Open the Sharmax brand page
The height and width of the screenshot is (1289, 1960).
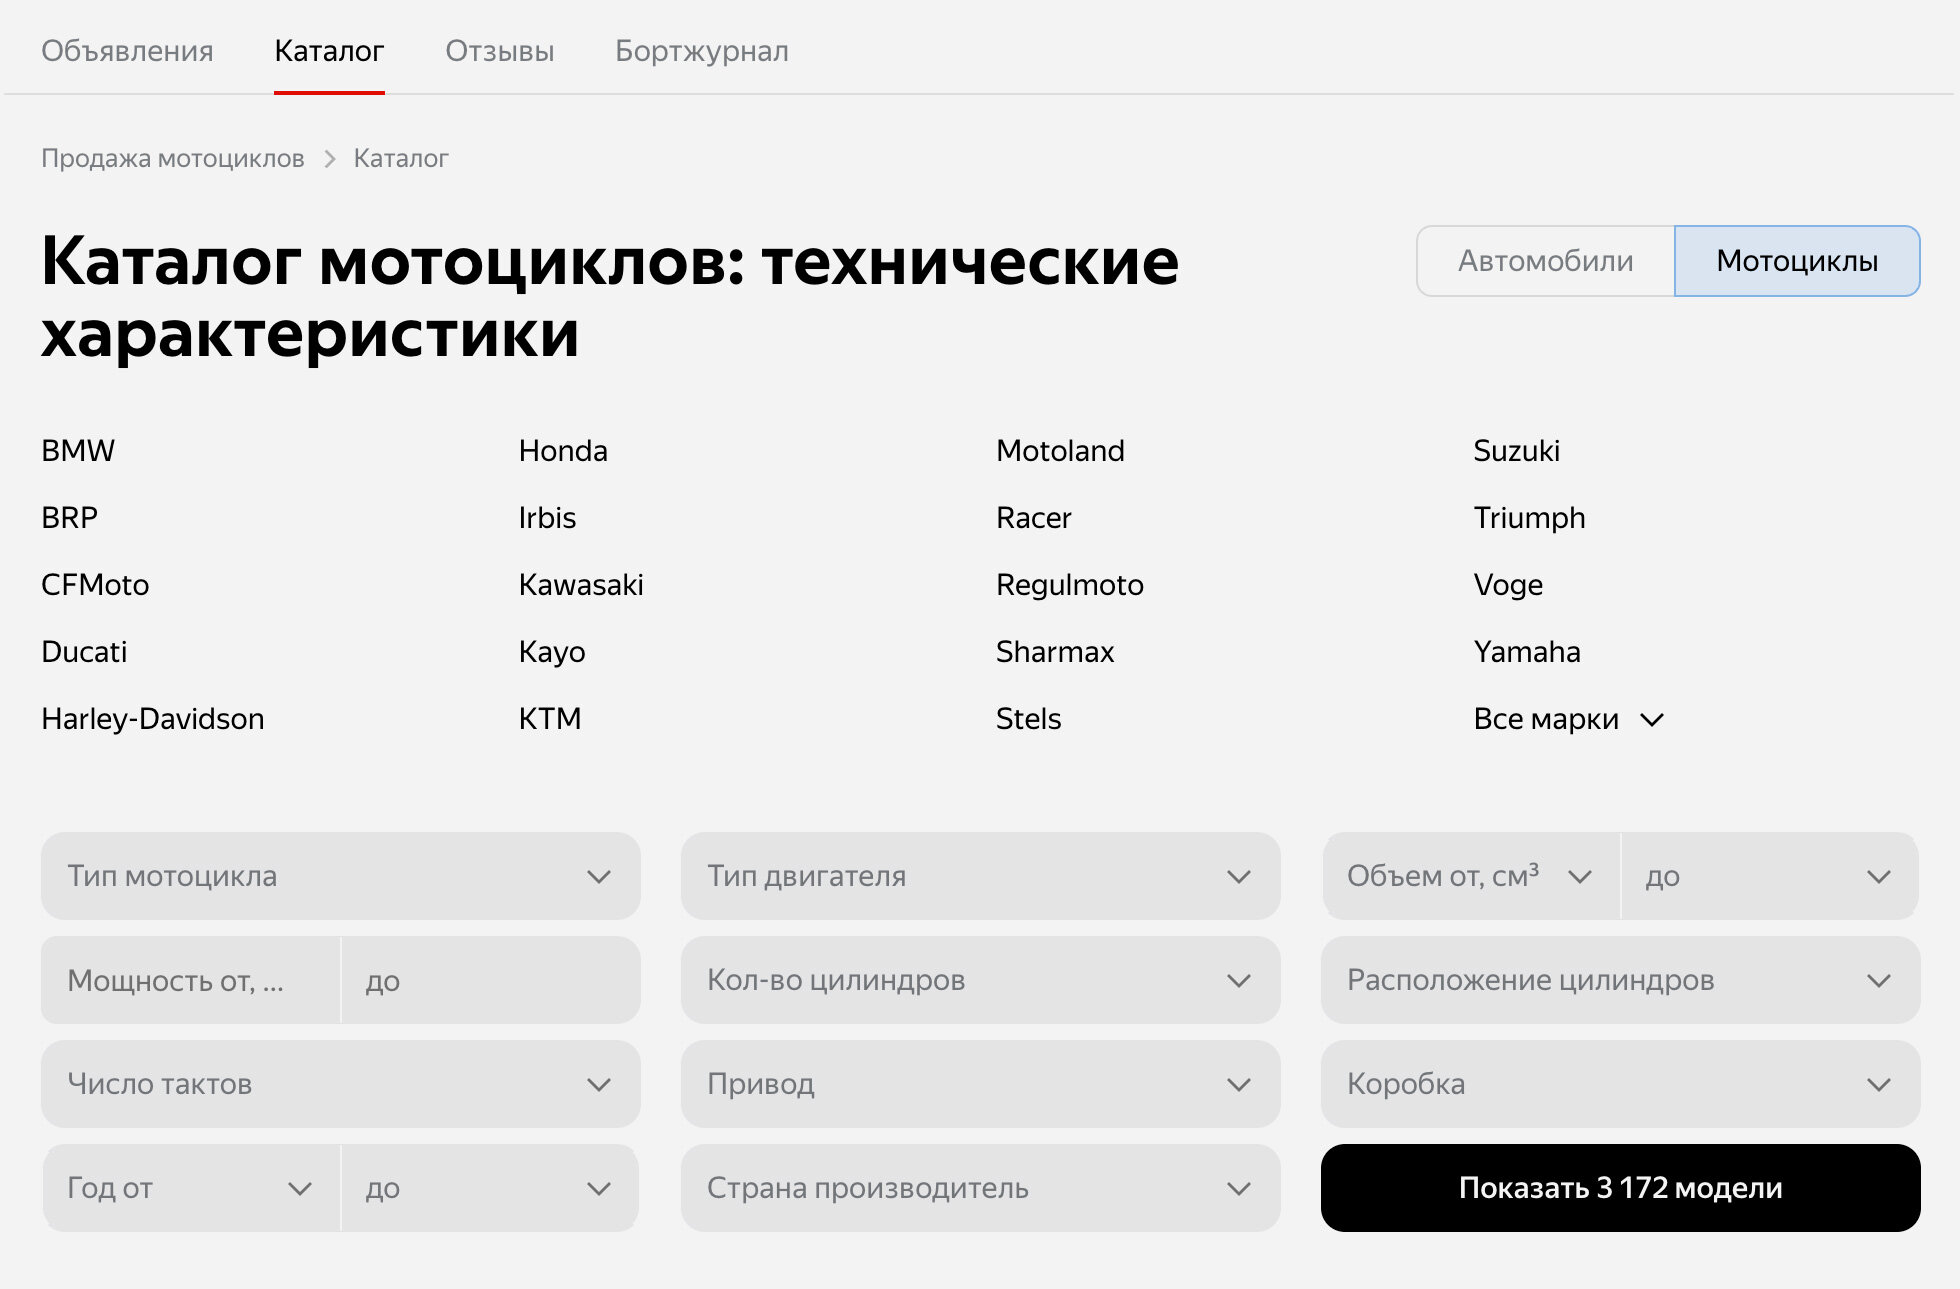tap(1055, 652)
